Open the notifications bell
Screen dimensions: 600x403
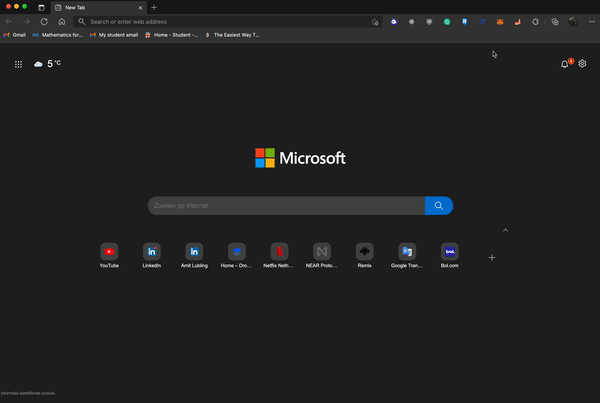click(564, 64)
